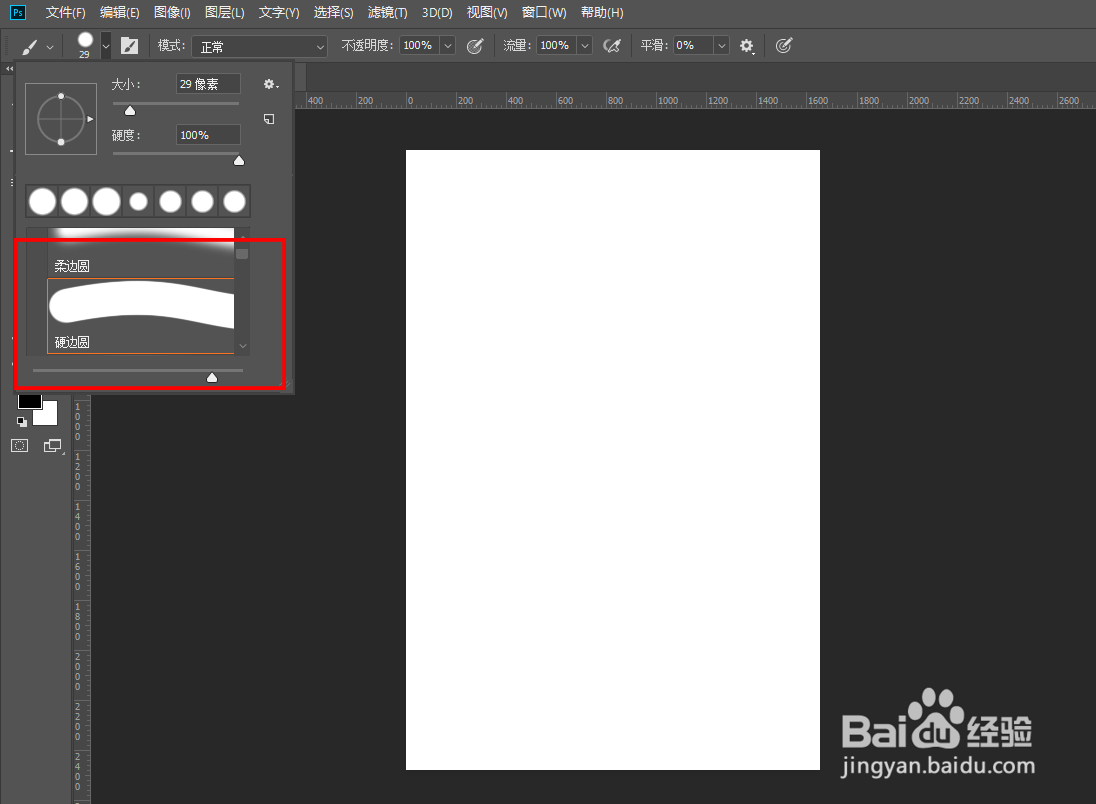This screenshot has height=804, width=1096.
Task: Toggle the brush settings panel
Action: coord(129,46)
